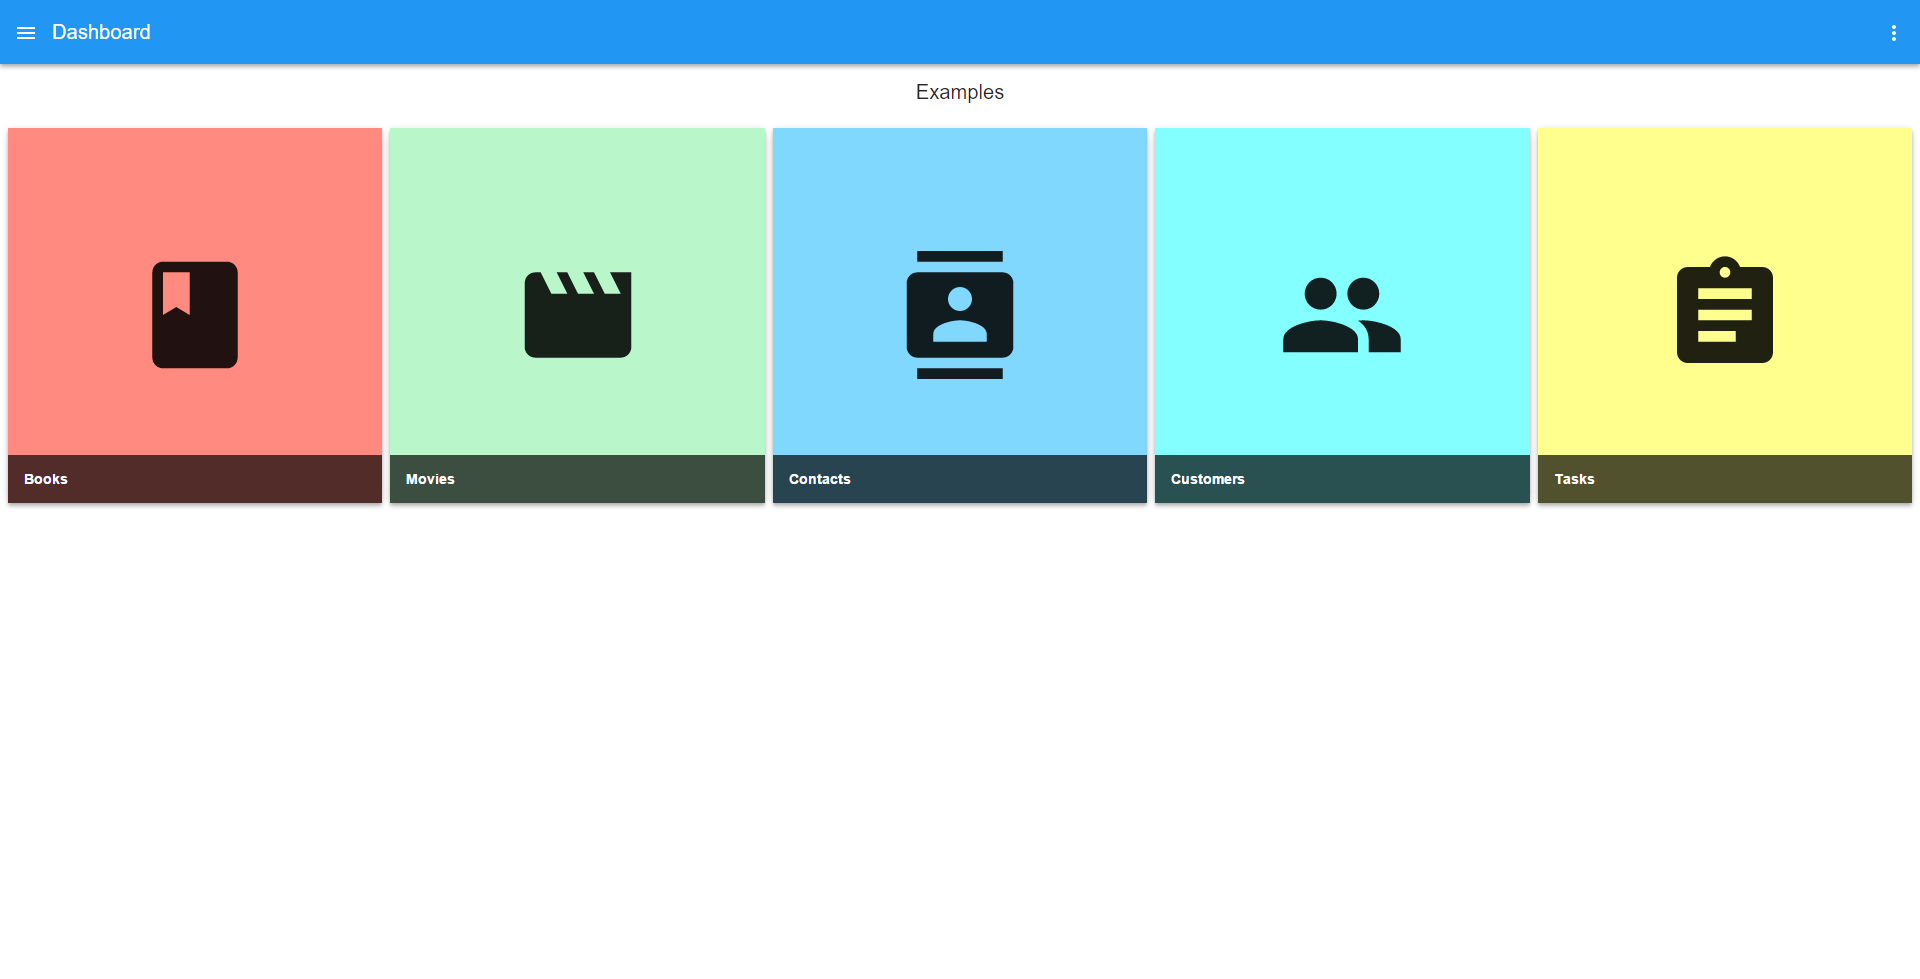Click the contact card icon on Contacts
Screen dimensions: 1920x979
click(x=959, y=314)
